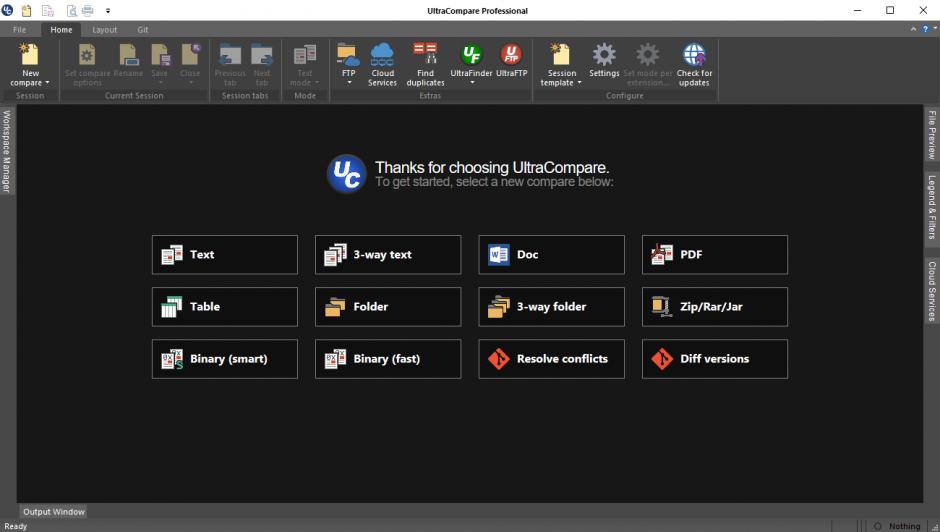Open the Output Window tab
Screen dimensions: 940x532
[x=53, y=512]
